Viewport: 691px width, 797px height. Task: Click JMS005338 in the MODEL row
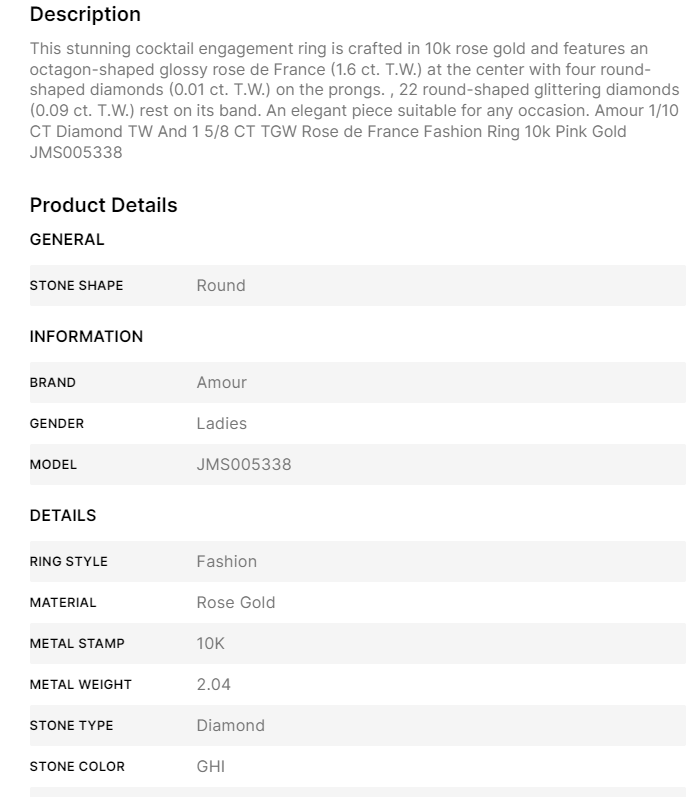tap(244, 465)
